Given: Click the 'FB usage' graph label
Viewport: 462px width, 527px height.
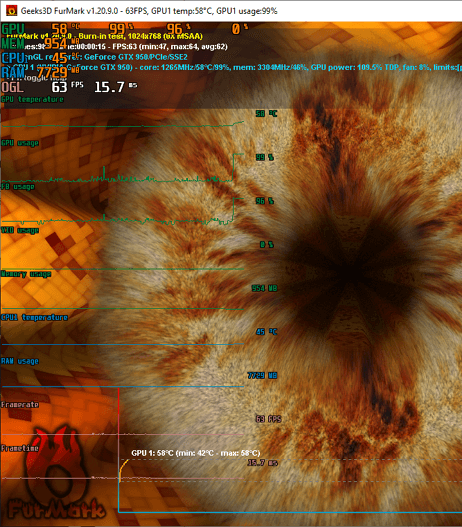Looking at the screenshot, I should [18, 187].
